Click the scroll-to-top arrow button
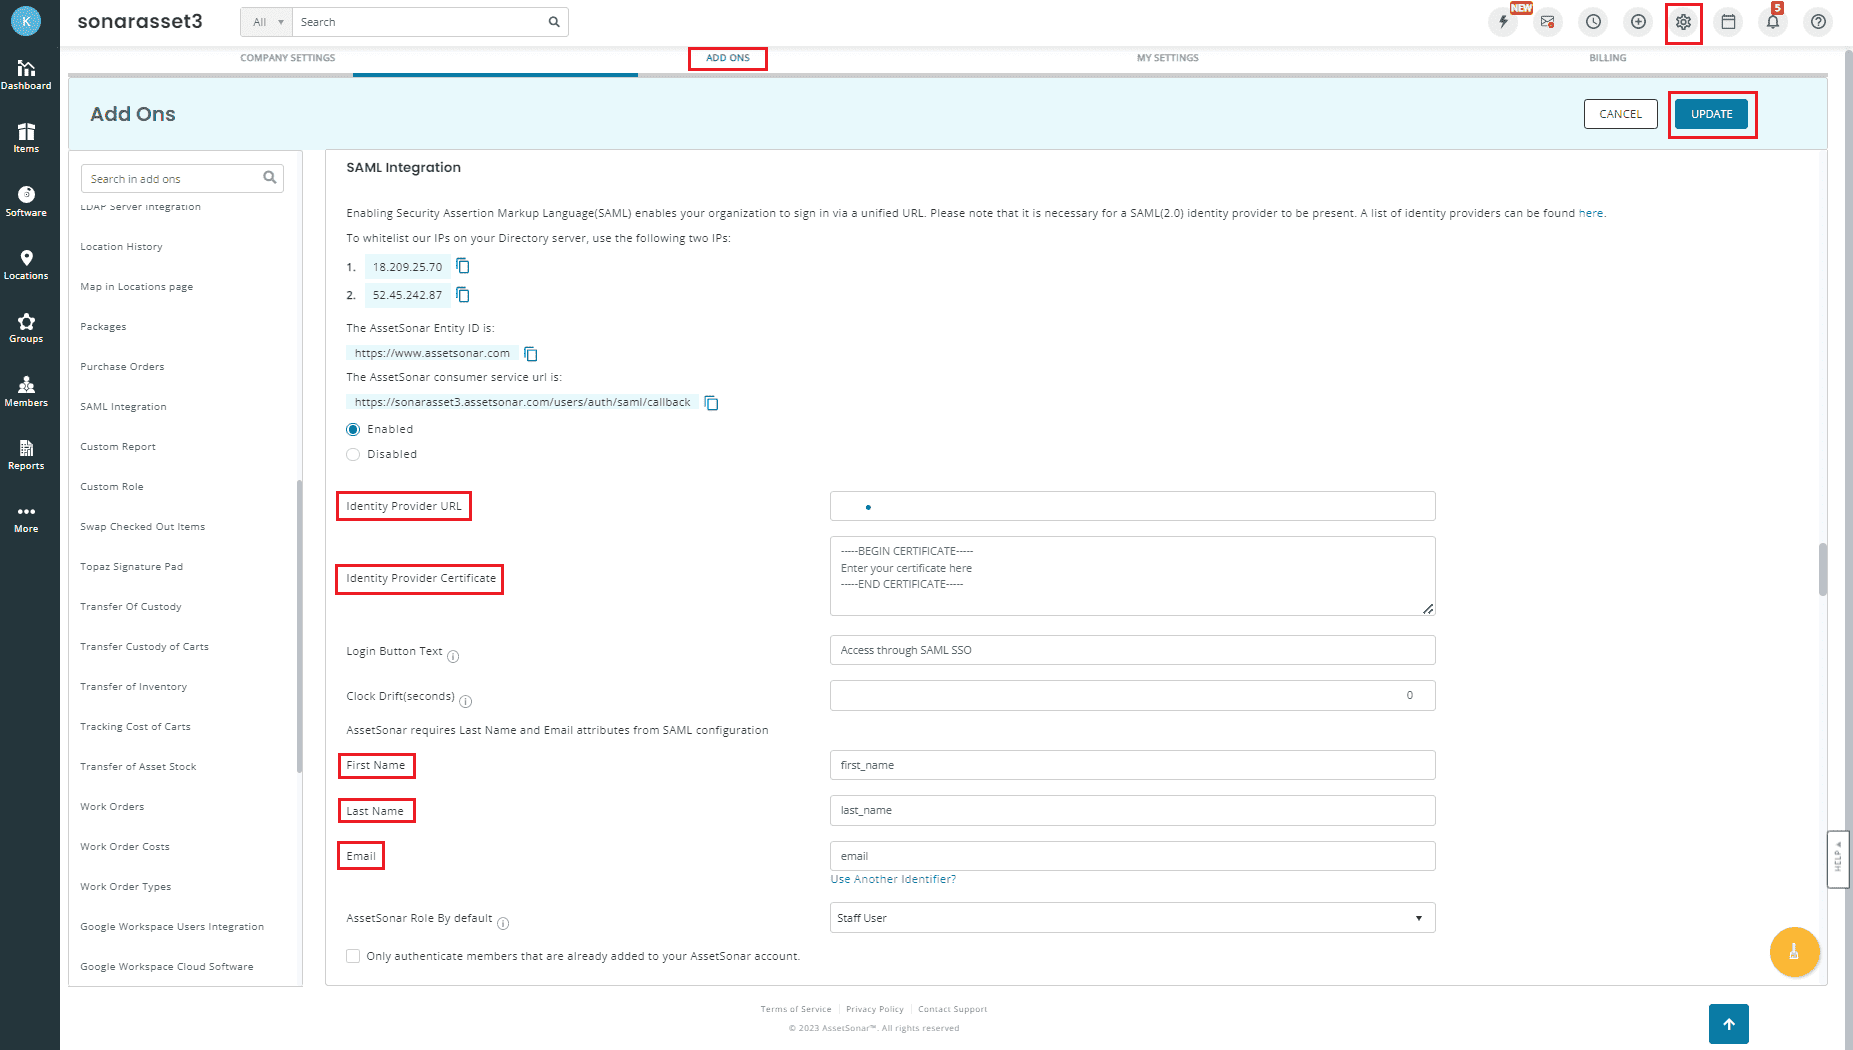Screen dimensions: 1853x1050 [1729, 1024]
